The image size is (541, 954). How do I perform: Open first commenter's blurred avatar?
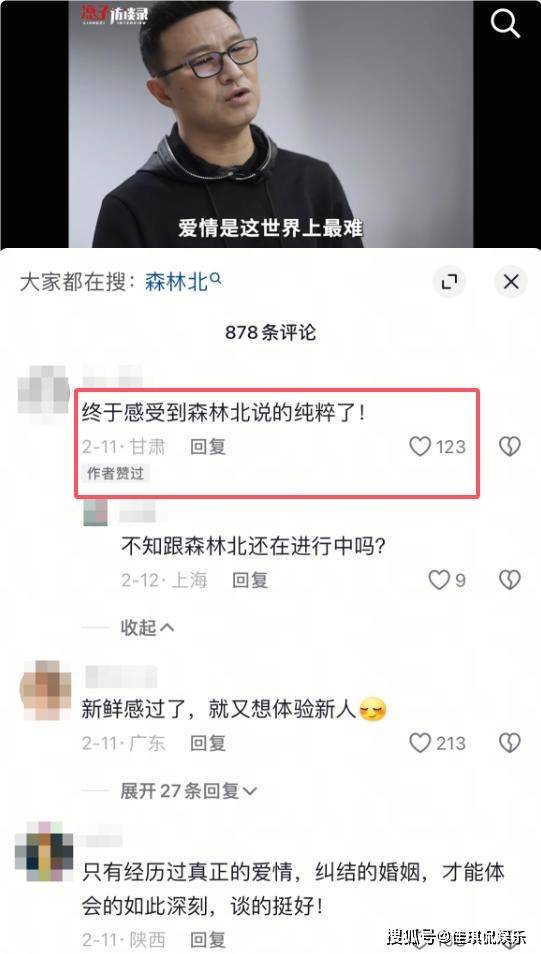coord(44,391)
